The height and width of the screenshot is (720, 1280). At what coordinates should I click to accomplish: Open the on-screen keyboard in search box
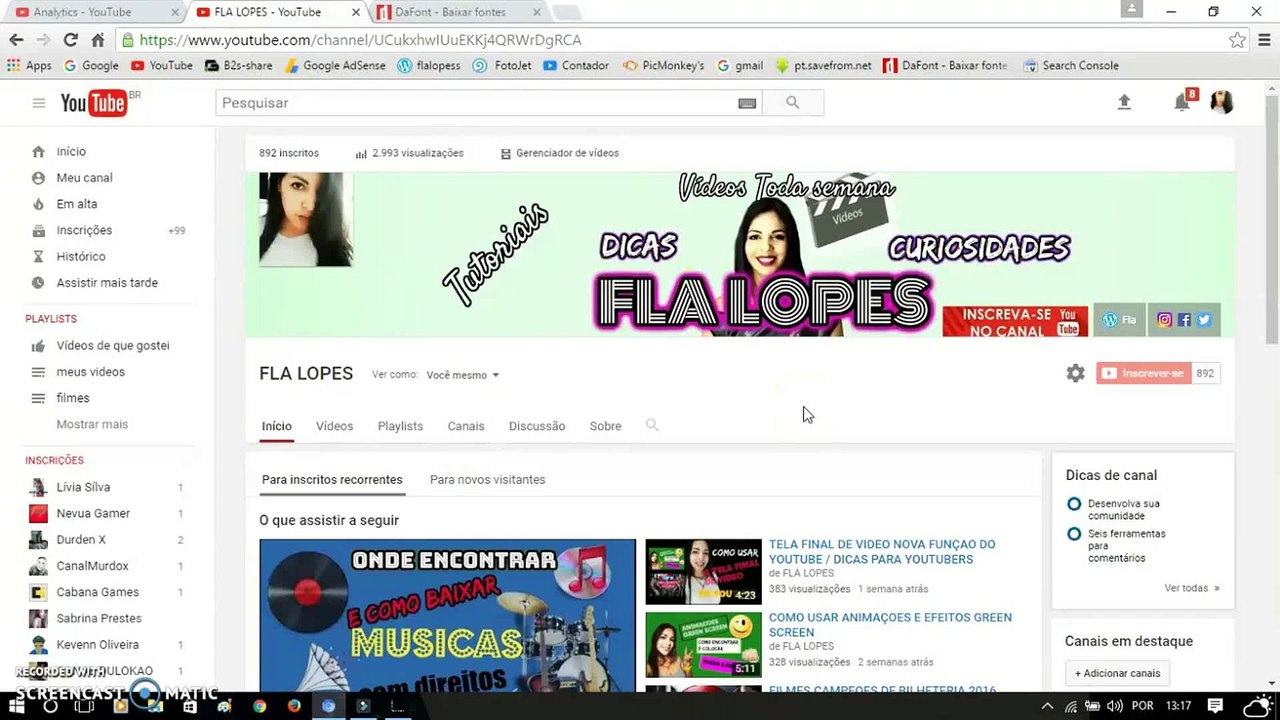click(747, 103)
